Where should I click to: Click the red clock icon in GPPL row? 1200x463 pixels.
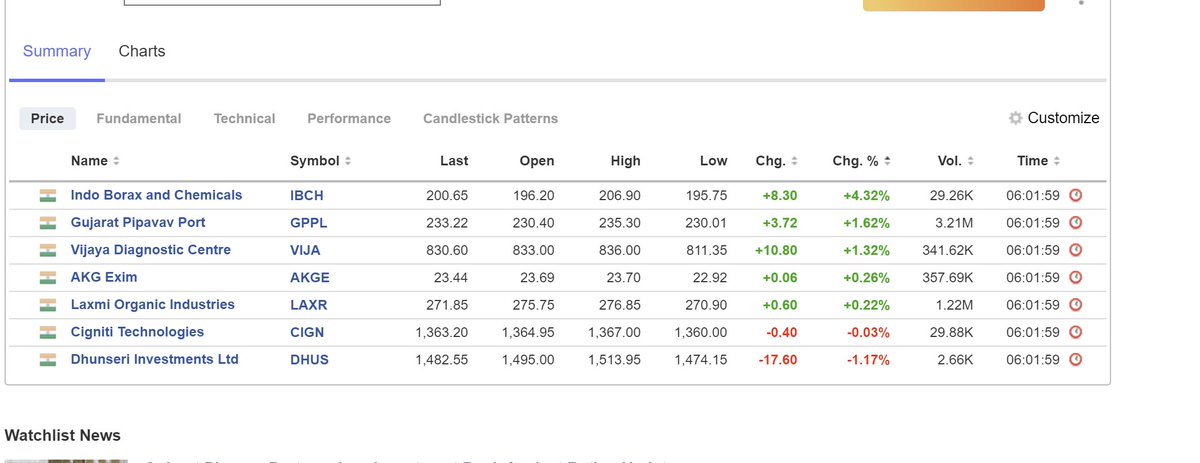(1076, 223)
